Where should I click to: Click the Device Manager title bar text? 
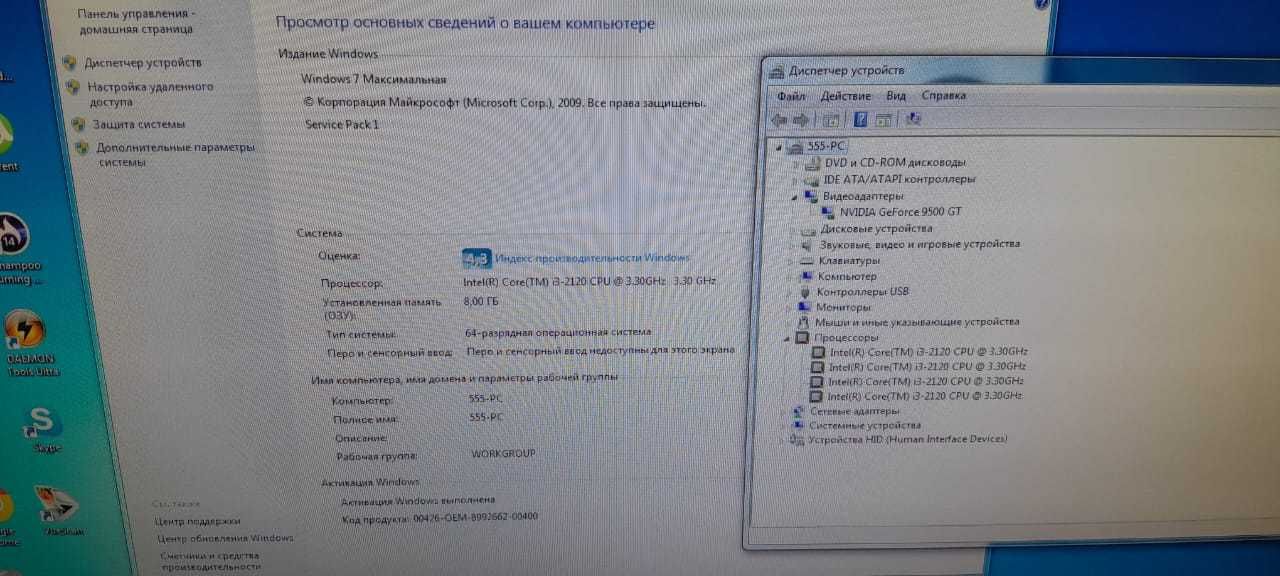(846, 70)
